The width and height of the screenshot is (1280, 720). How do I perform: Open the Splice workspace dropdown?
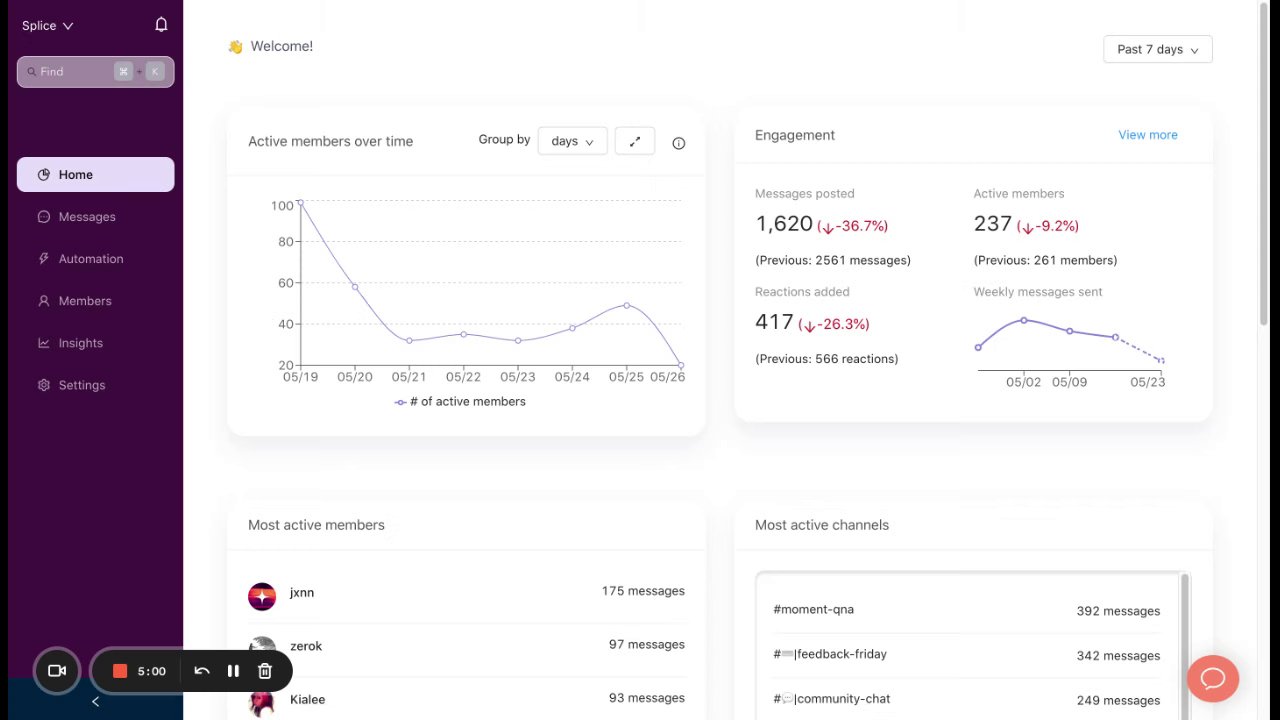pyautogui.click(x=48, y=26)
